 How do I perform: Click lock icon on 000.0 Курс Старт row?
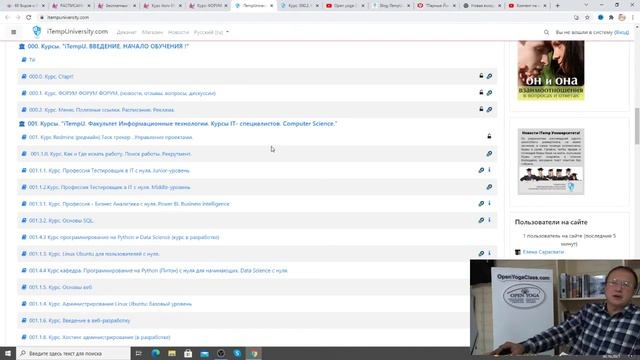481,76
